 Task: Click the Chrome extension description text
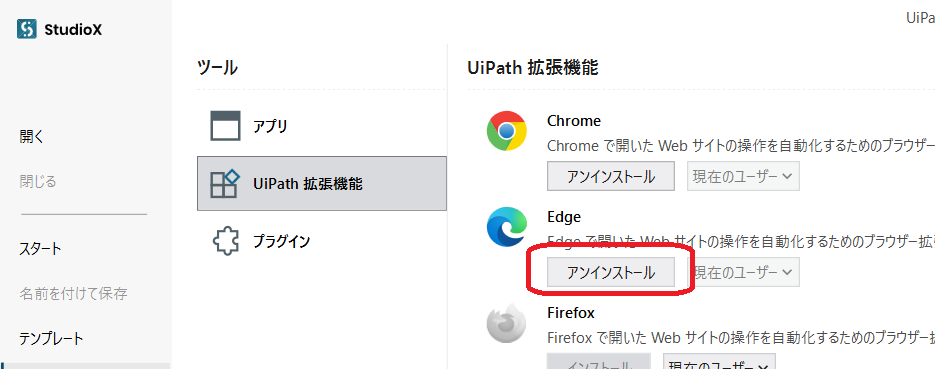741,146
